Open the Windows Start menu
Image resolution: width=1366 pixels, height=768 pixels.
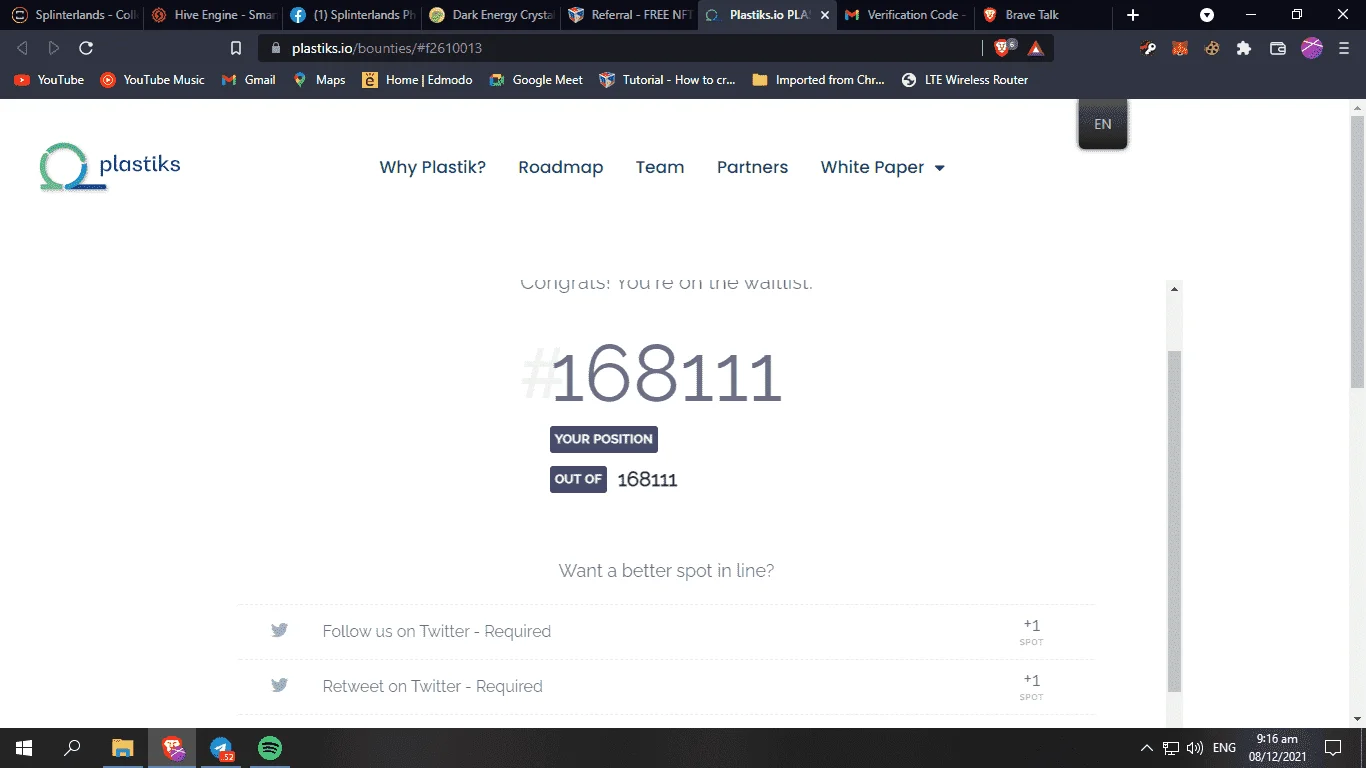[x=24, y=748]
